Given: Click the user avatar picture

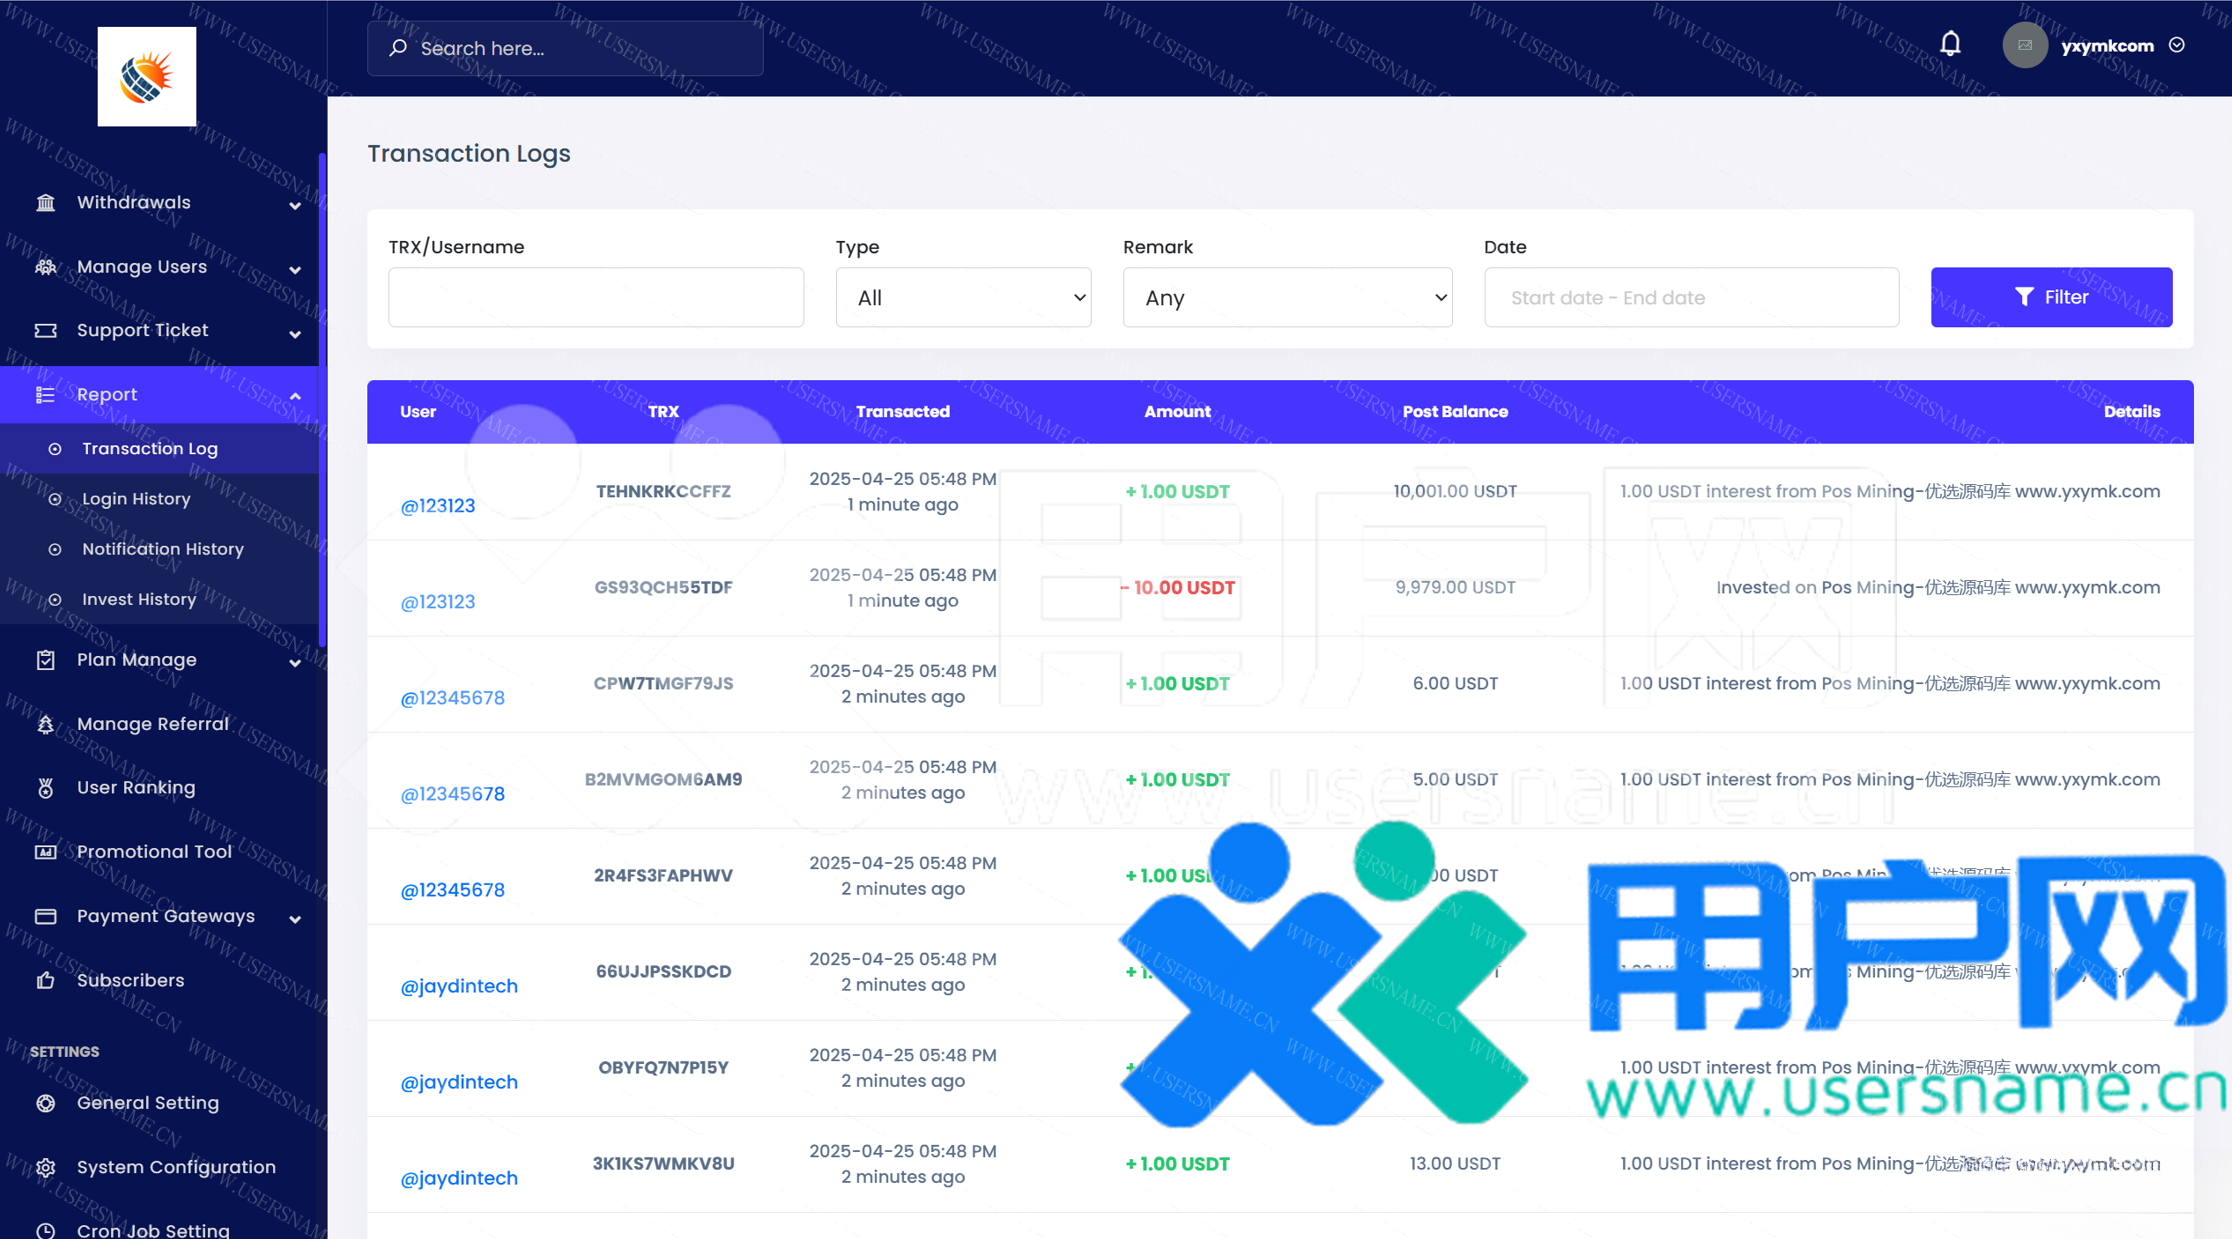Looking at the screenshot, I should click(x=2024, y=45).
